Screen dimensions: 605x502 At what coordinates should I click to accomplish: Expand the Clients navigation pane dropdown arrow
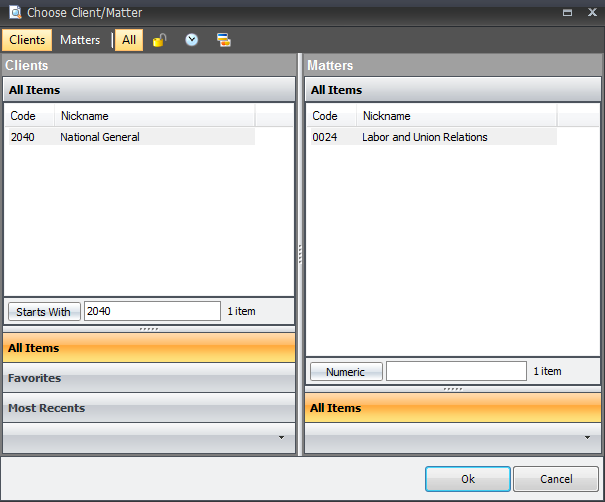281,438
